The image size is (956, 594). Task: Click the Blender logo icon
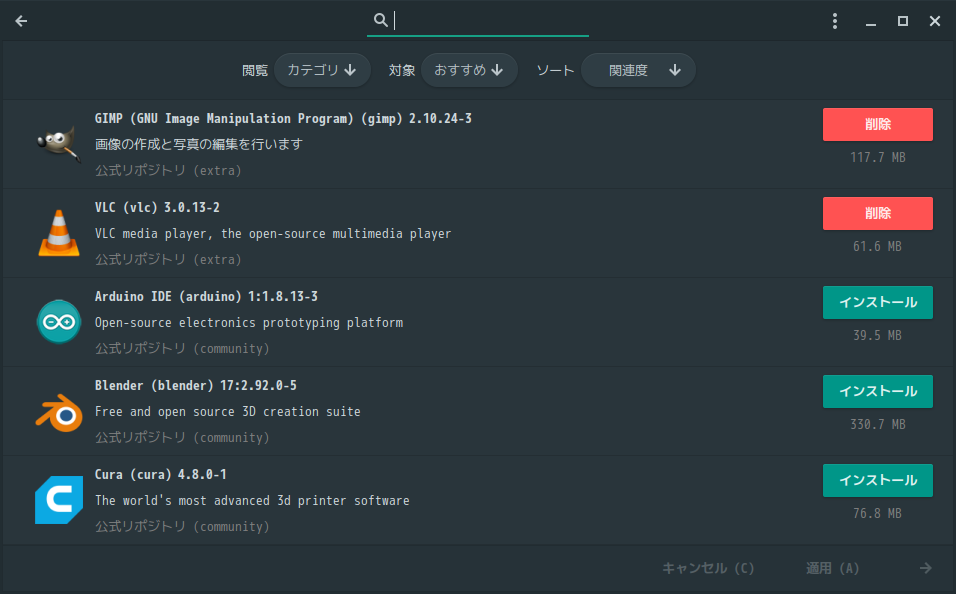point(59,412)
